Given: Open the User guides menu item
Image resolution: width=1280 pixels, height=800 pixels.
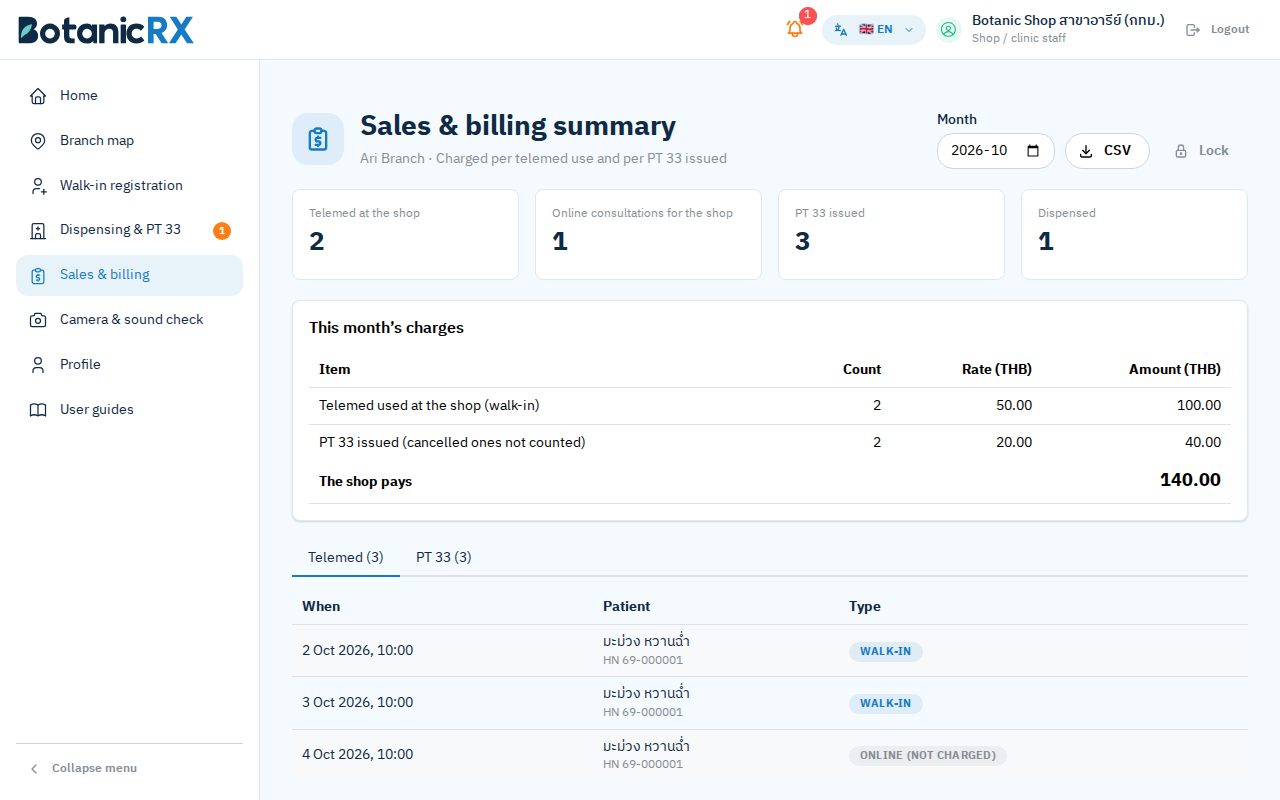Looking at the screenshot, I should [x=129, y=410].
